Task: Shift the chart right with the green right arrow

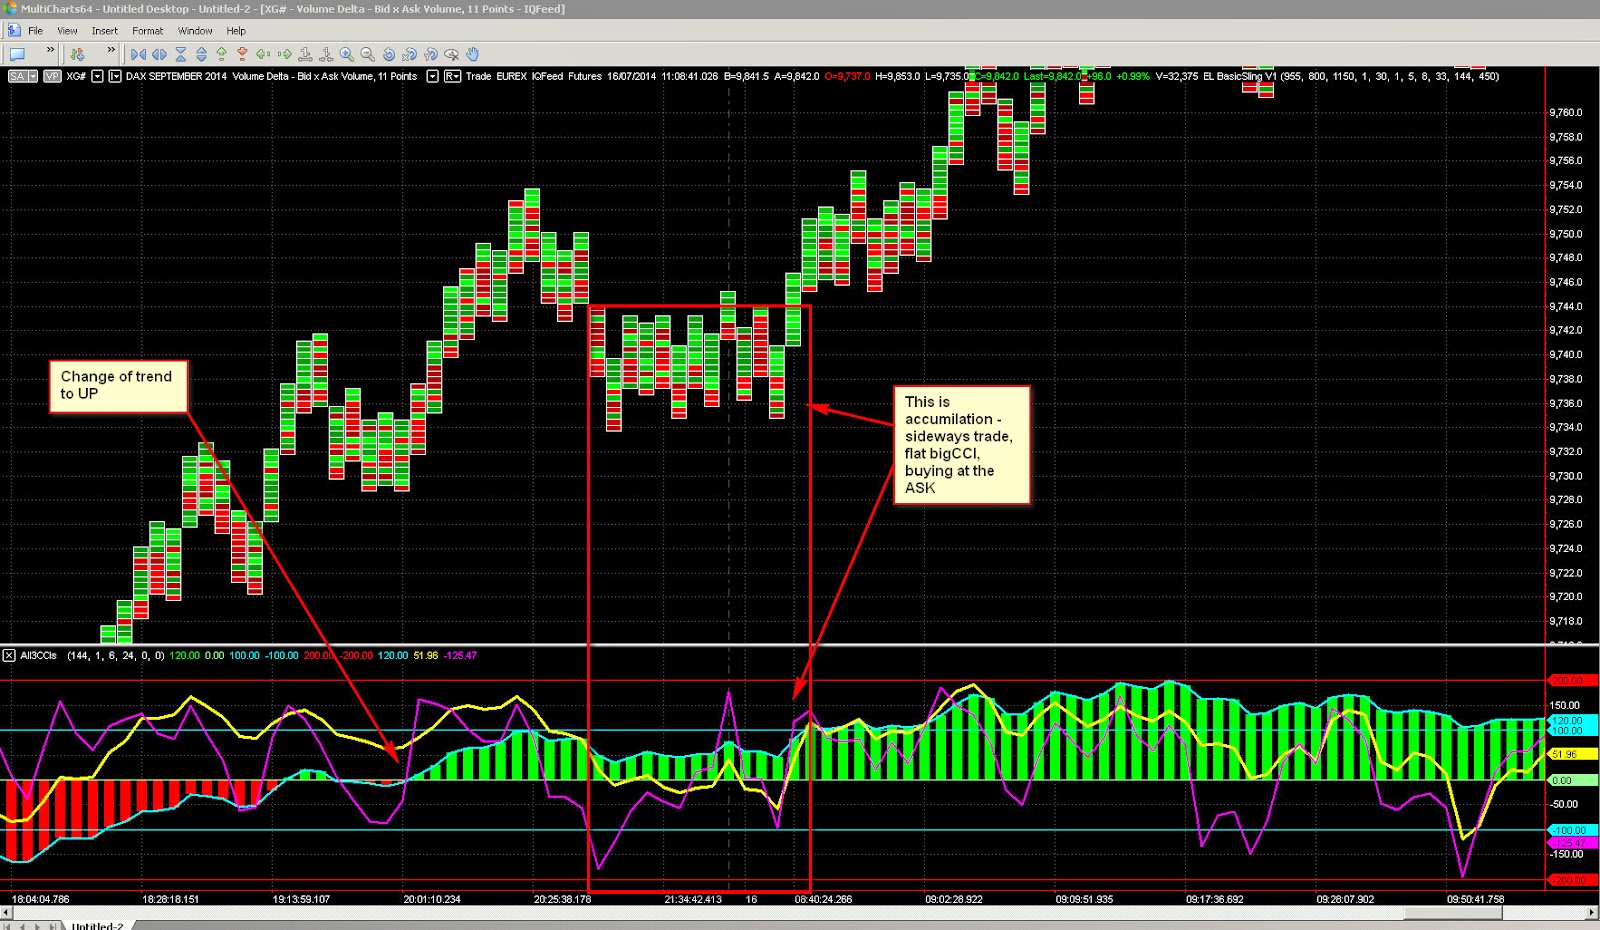Action: tap(284, 54)
